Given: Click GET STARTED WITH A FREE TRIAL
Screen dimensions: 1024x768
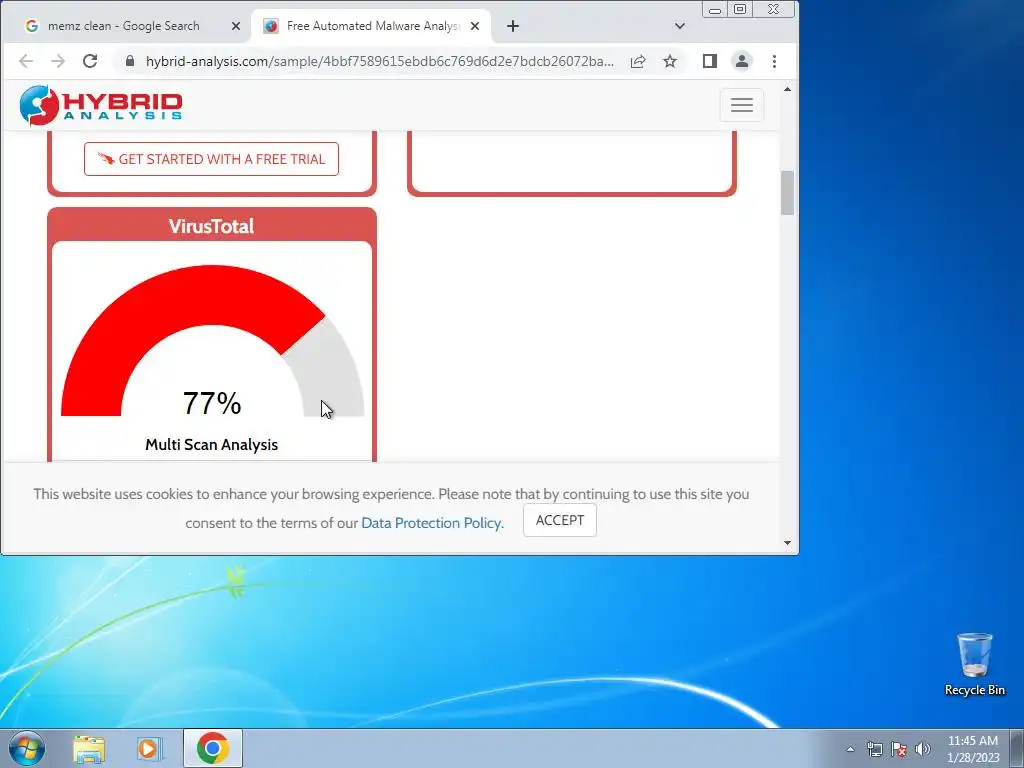Looking at the screenshot, I should 212,159.
